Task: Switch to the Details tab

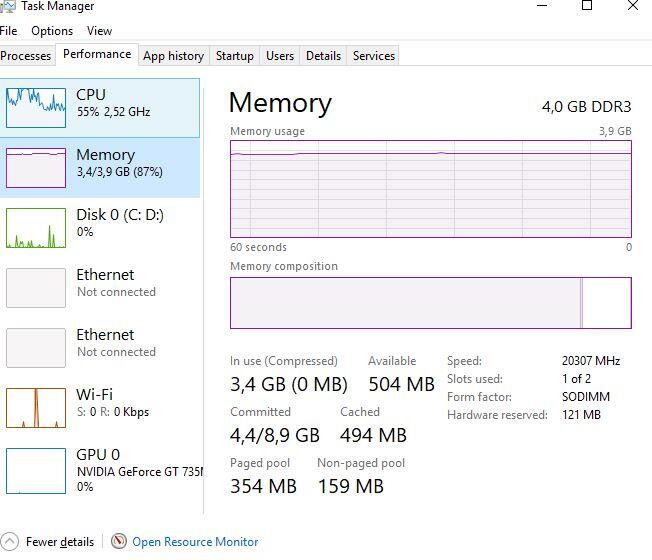Action: (x=323, y=56)
